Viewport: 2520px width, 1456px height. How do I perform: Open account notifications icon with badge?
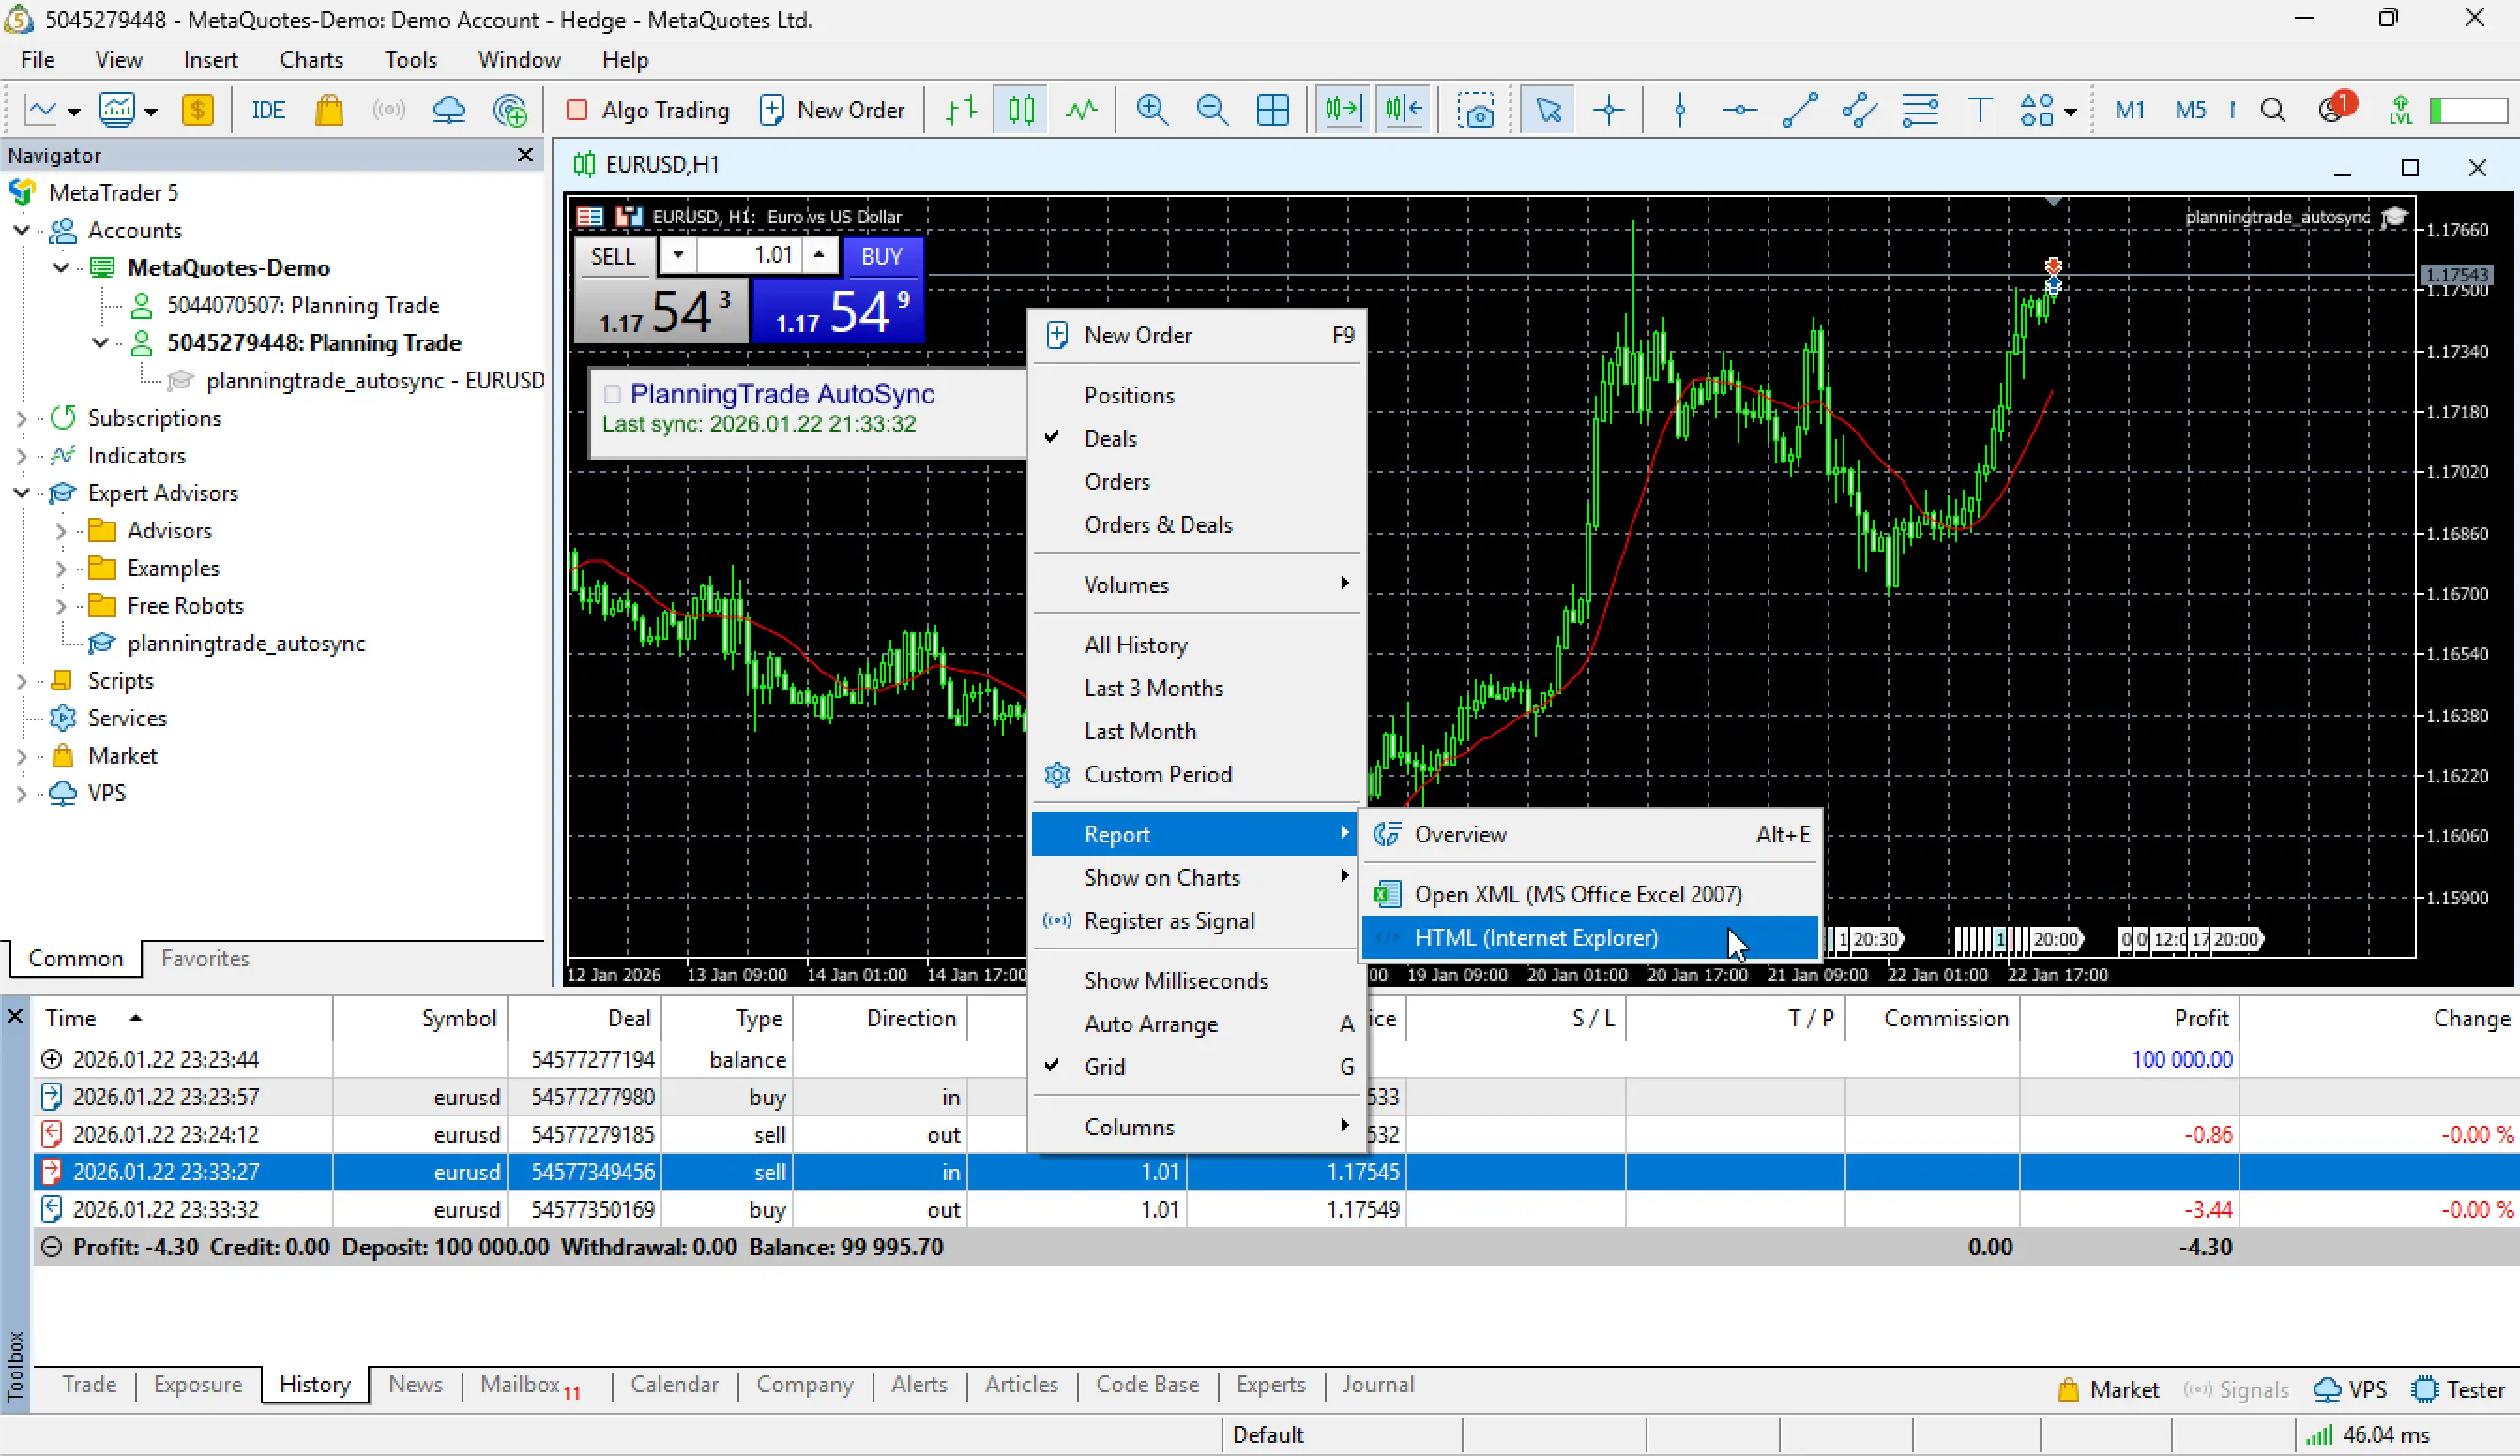[x=2335, y=108]
